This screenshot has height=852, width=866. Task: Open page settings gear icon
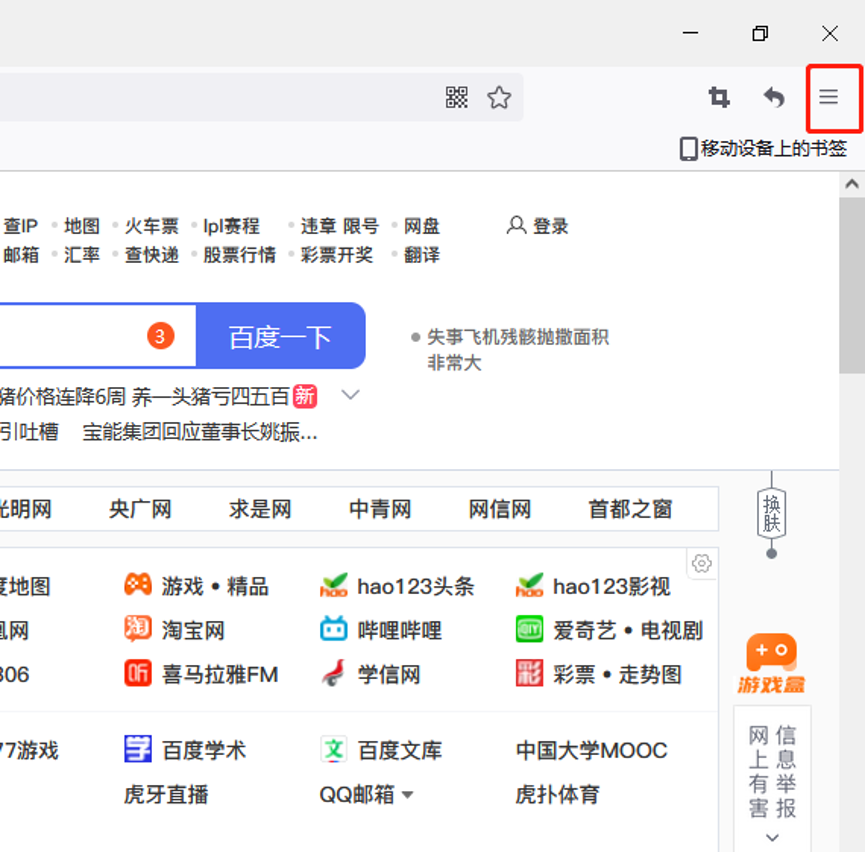click(702, 563)
